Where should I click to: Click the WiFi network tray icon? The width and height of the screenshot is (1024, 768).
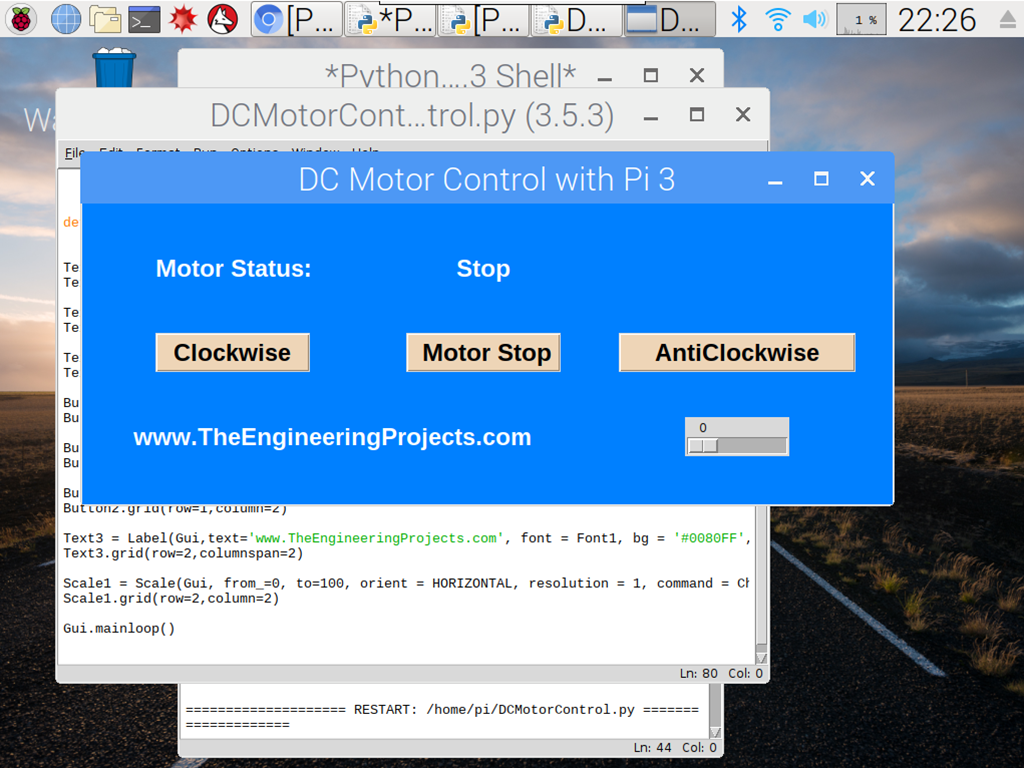point(778,17)
